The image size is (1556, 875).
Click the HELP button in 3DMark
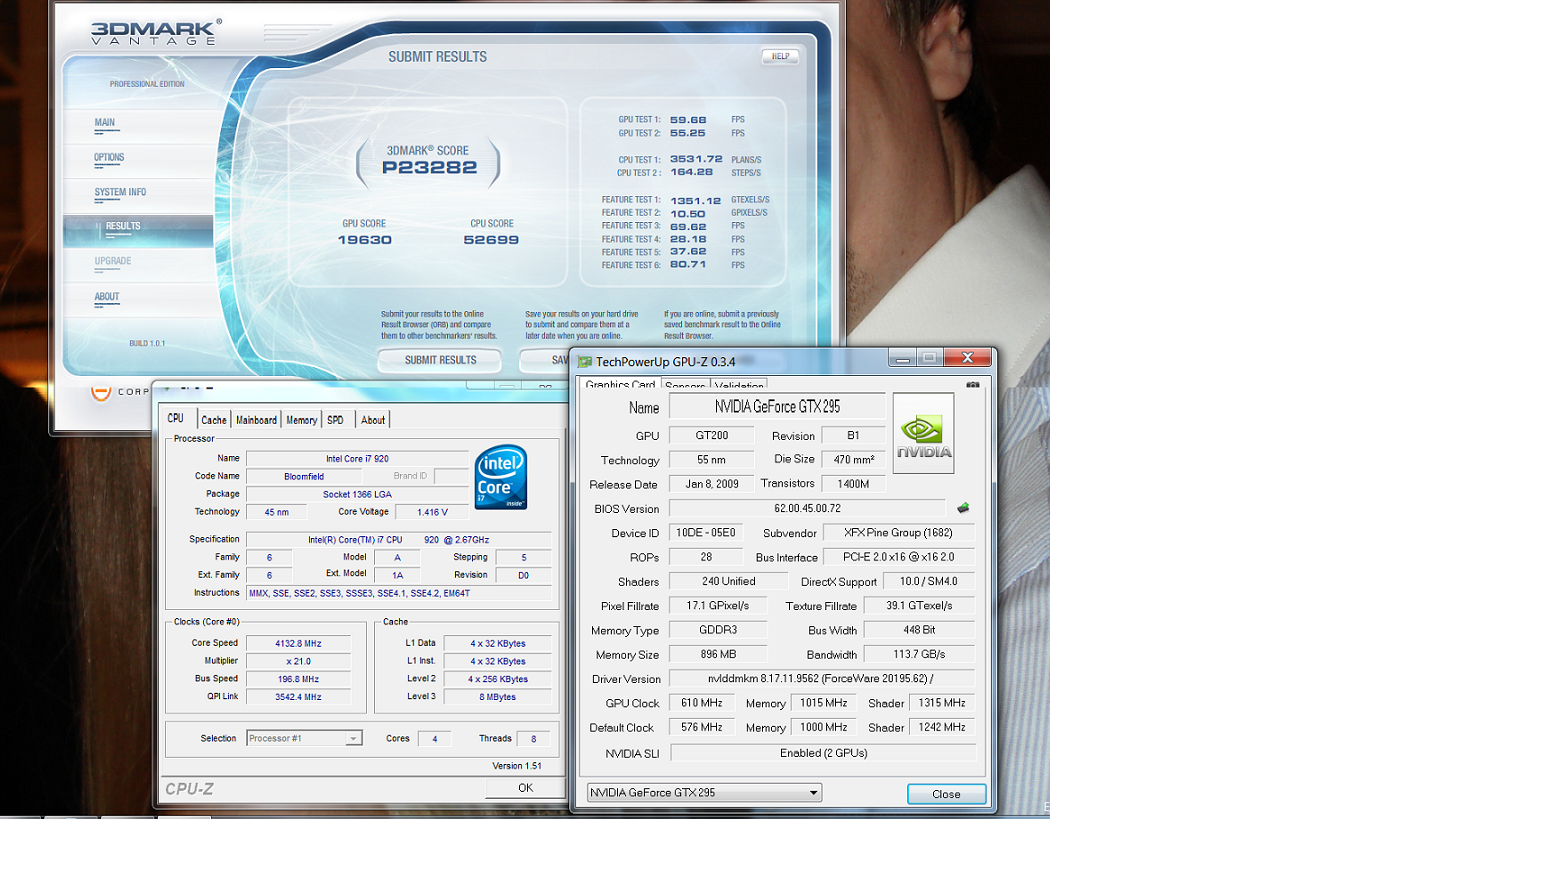[780, 56]
